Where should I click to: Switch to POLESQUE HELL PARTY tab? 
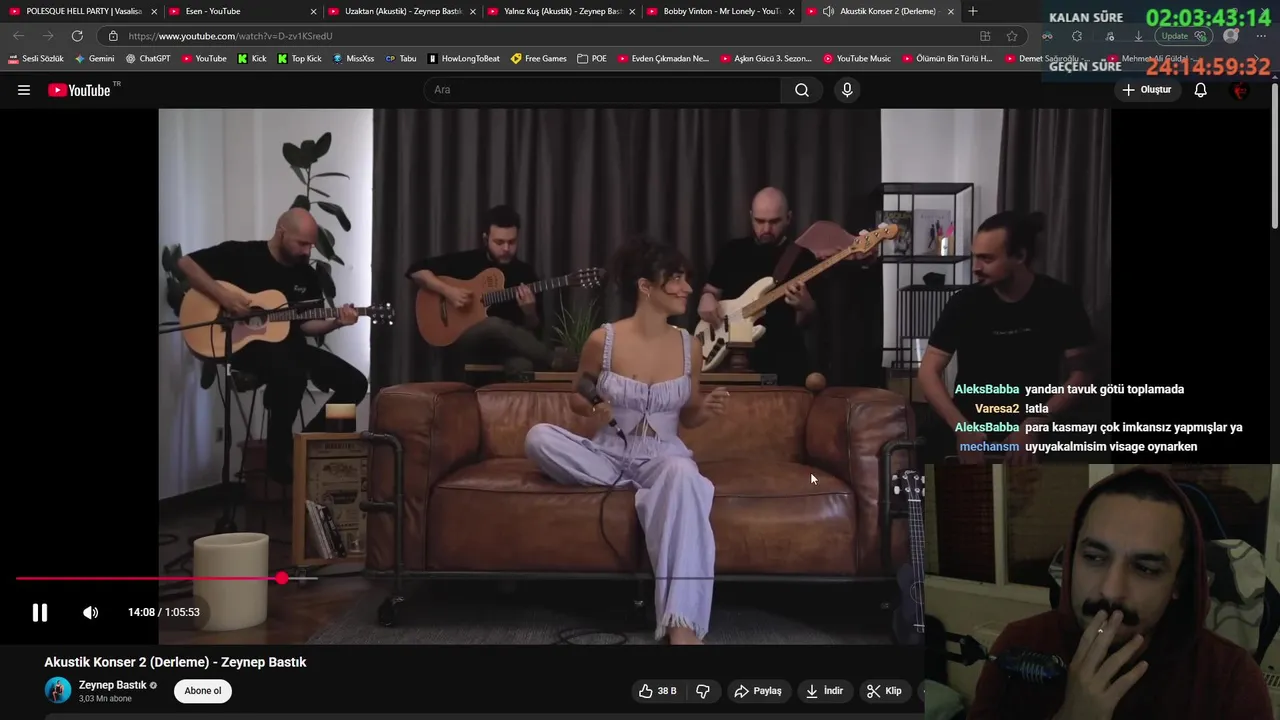[x=81, y=11]
